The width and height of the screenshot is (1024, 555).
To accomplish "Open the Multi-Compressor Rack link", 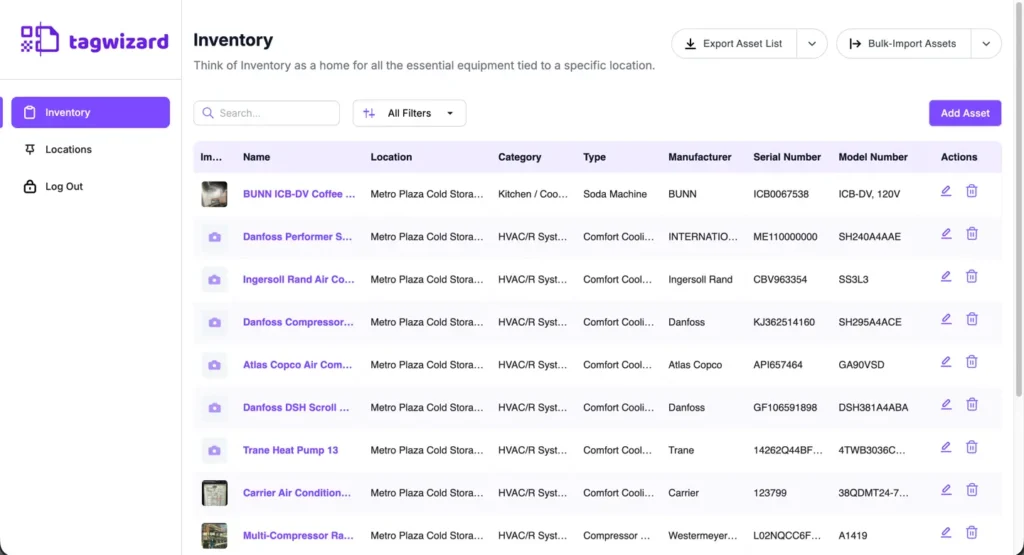I will 298,535.
